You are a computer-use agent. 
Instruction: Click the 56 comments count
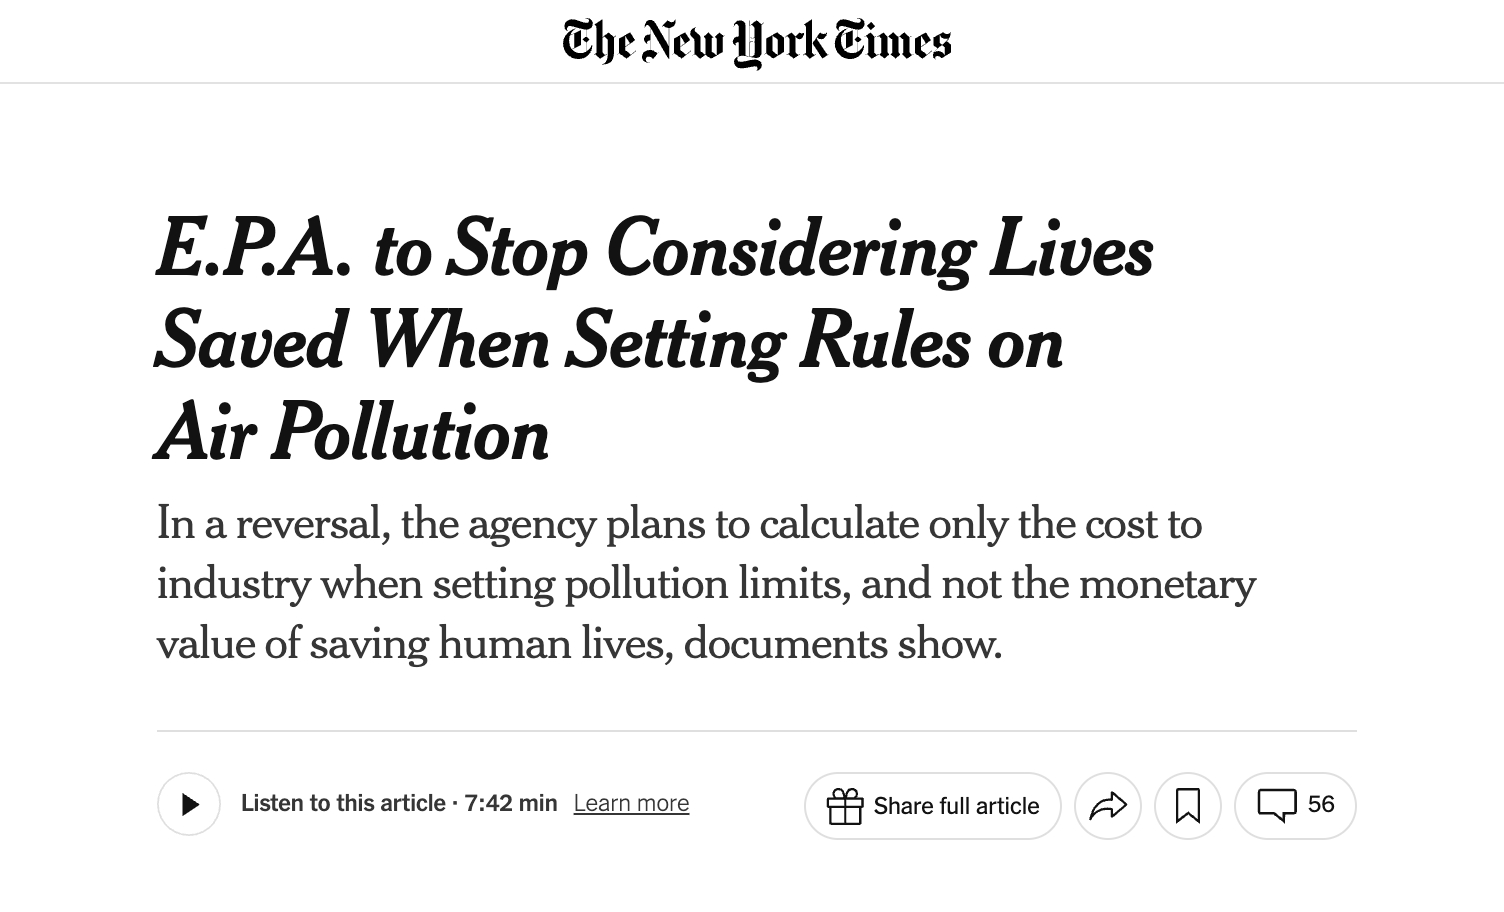1321,804
